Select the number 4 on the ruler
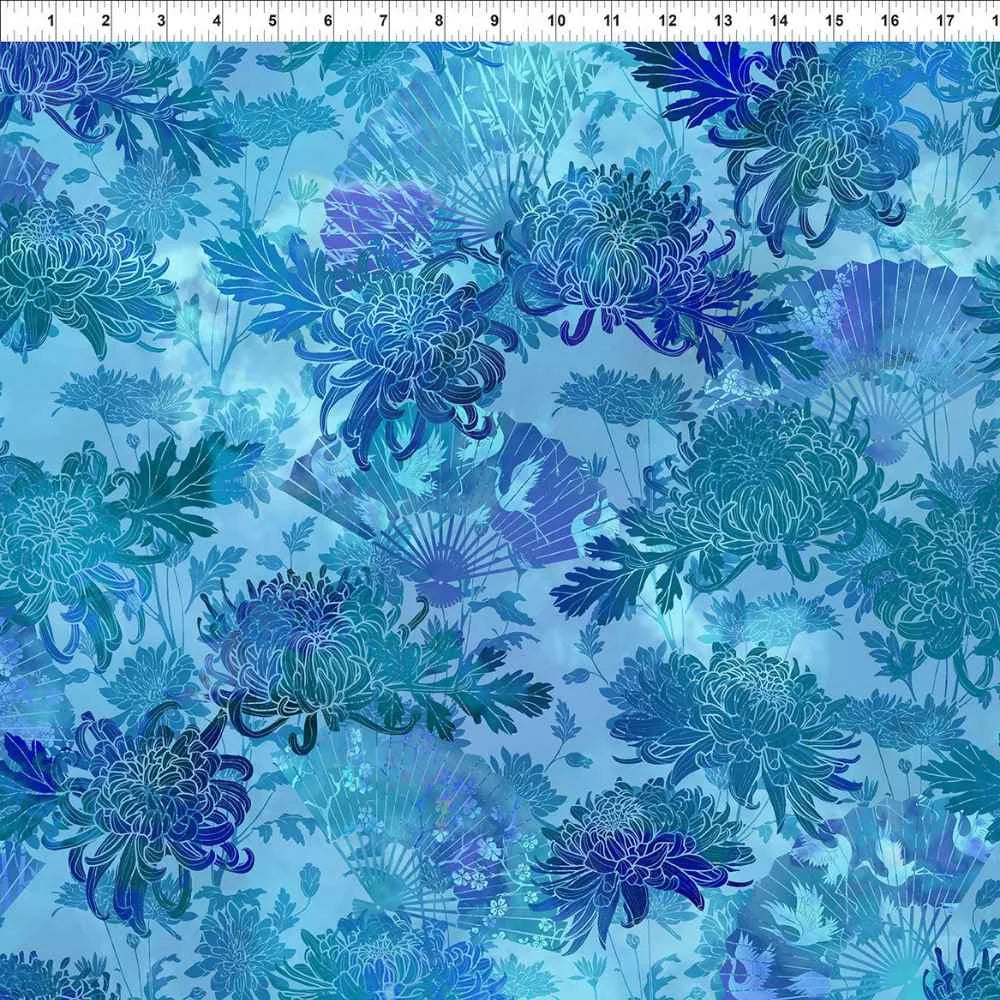The width and height of the screenshot is (1000, 1000). (x=217, y=20)
